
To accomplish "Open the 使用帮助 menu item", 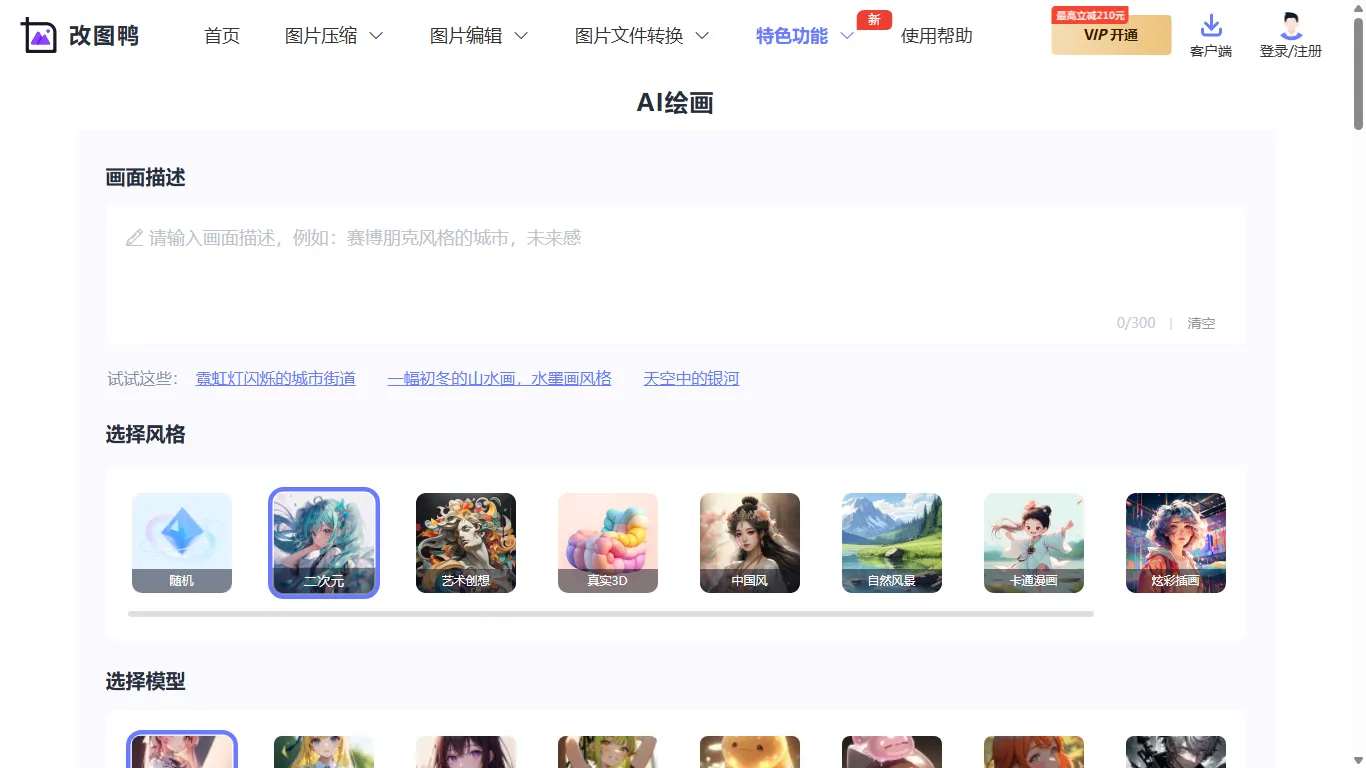I will click(936, 35).
